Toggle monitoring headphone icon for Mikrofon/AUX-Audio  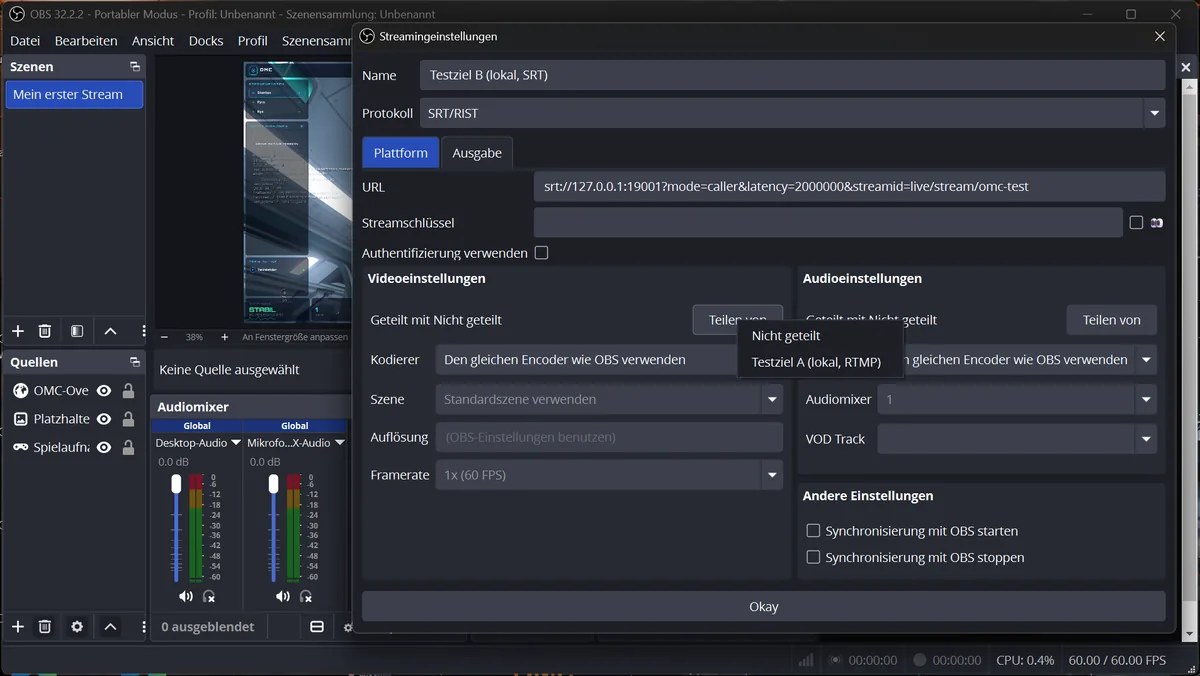(x=306, y=596)
